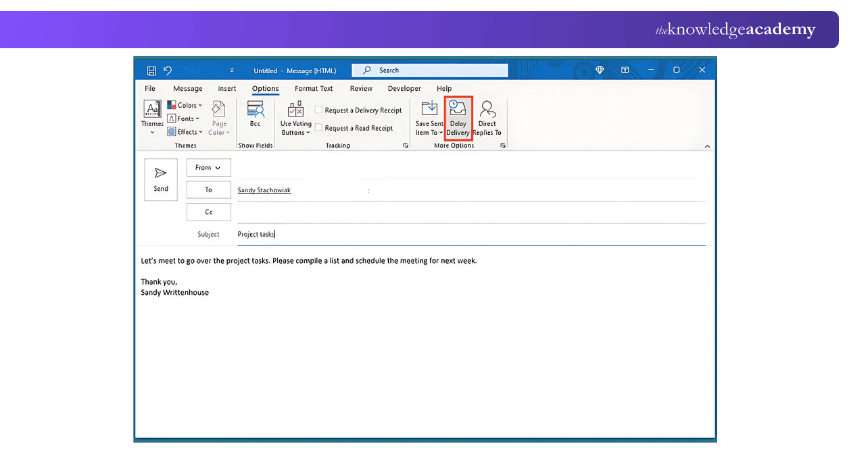Click the Thank you line
850x450 pixels.
click(159, 282)
